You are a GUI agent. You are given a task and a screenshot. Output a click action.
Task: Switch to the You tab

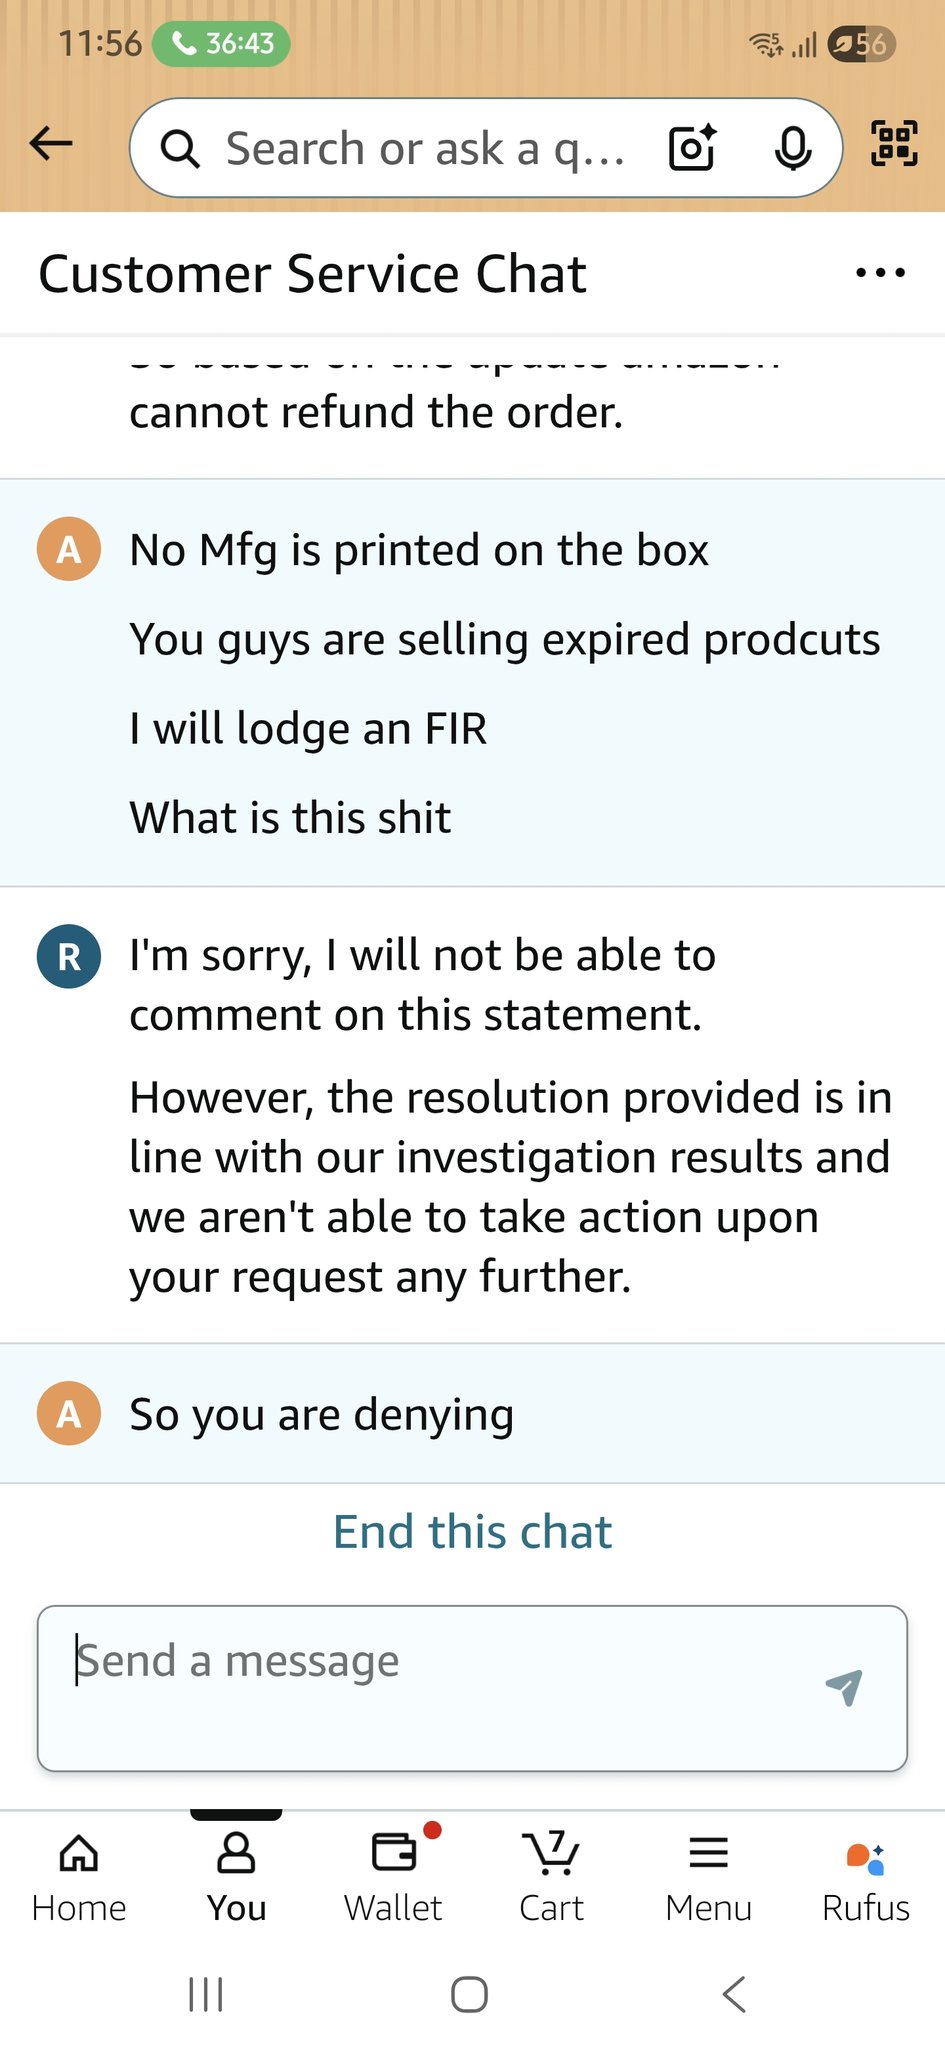[236, 1876]
